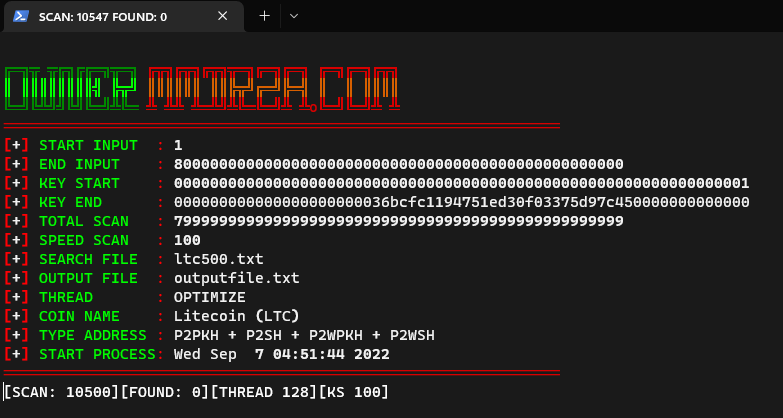Click the [+] marker beside START PROCESS

click(x=17, y=354)
